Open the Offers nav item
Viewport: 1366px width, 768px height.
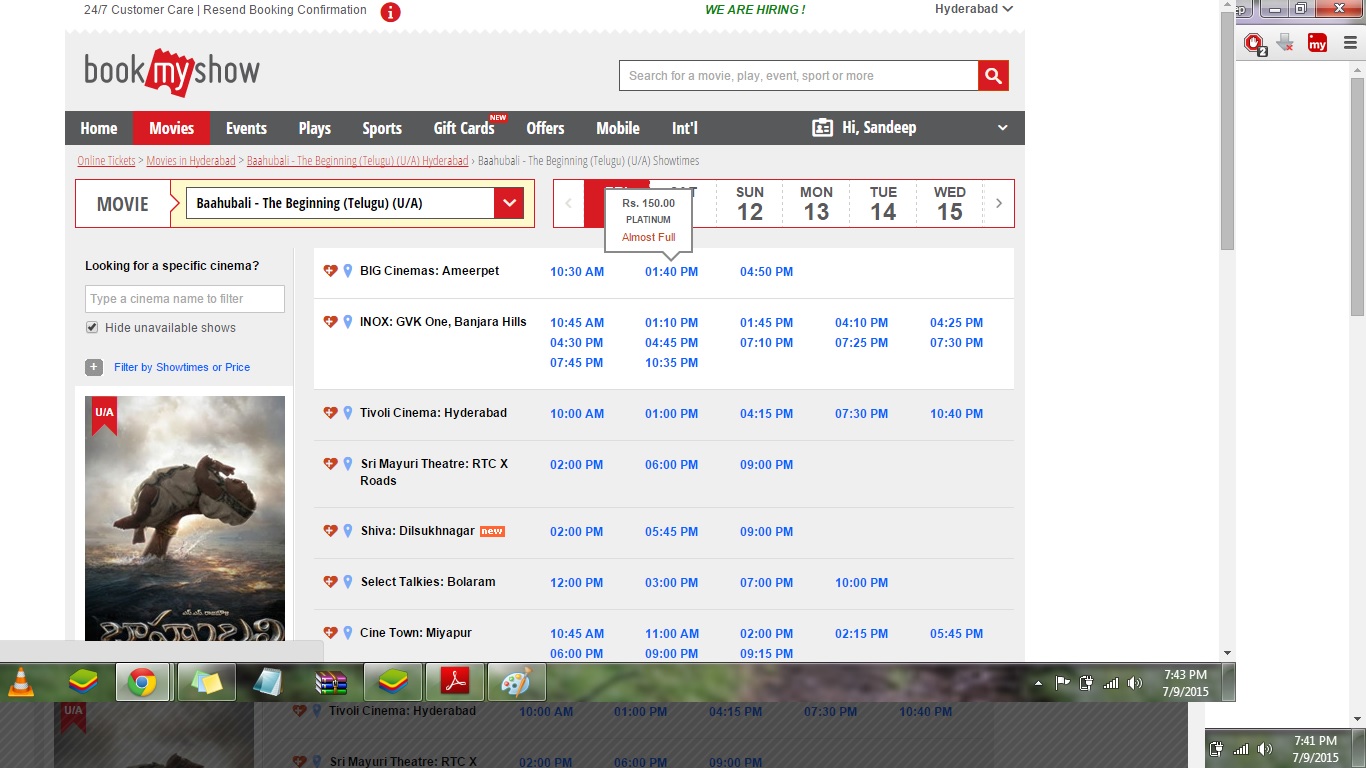(545, 128)
